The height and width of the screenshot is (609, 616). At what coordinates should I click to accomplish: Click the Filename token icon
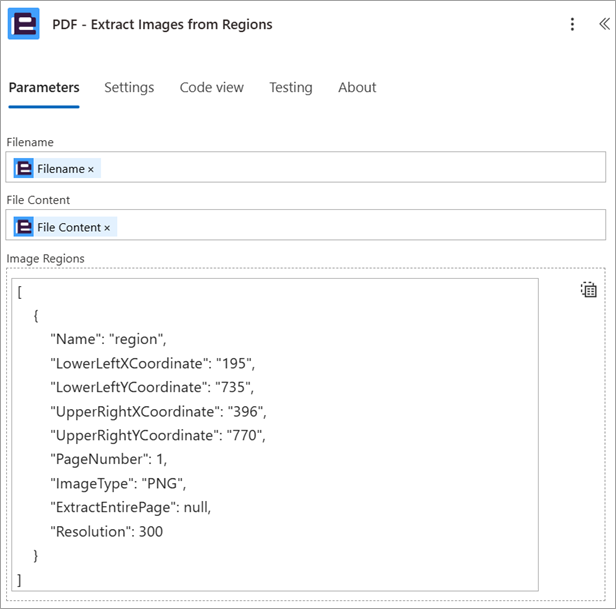click(x=24, y=169)
